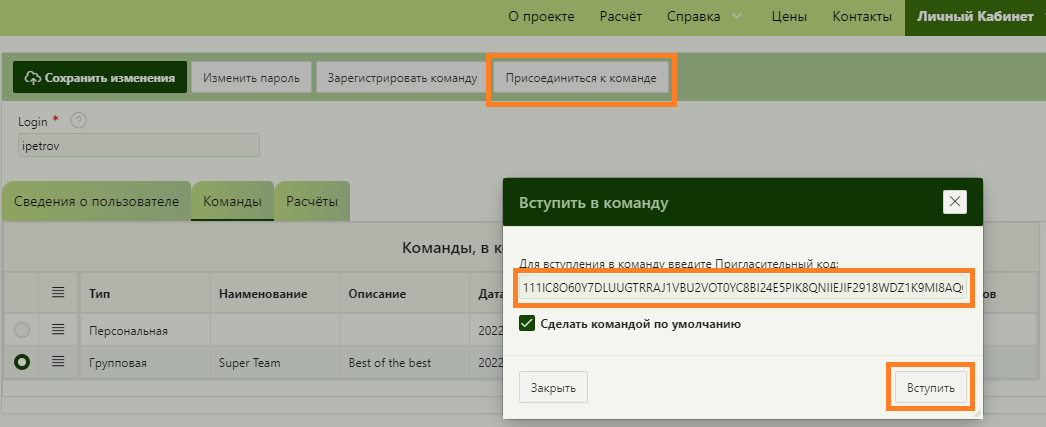Open the О проекте menu item
The image size is (1046, 427).
[541, 17]
